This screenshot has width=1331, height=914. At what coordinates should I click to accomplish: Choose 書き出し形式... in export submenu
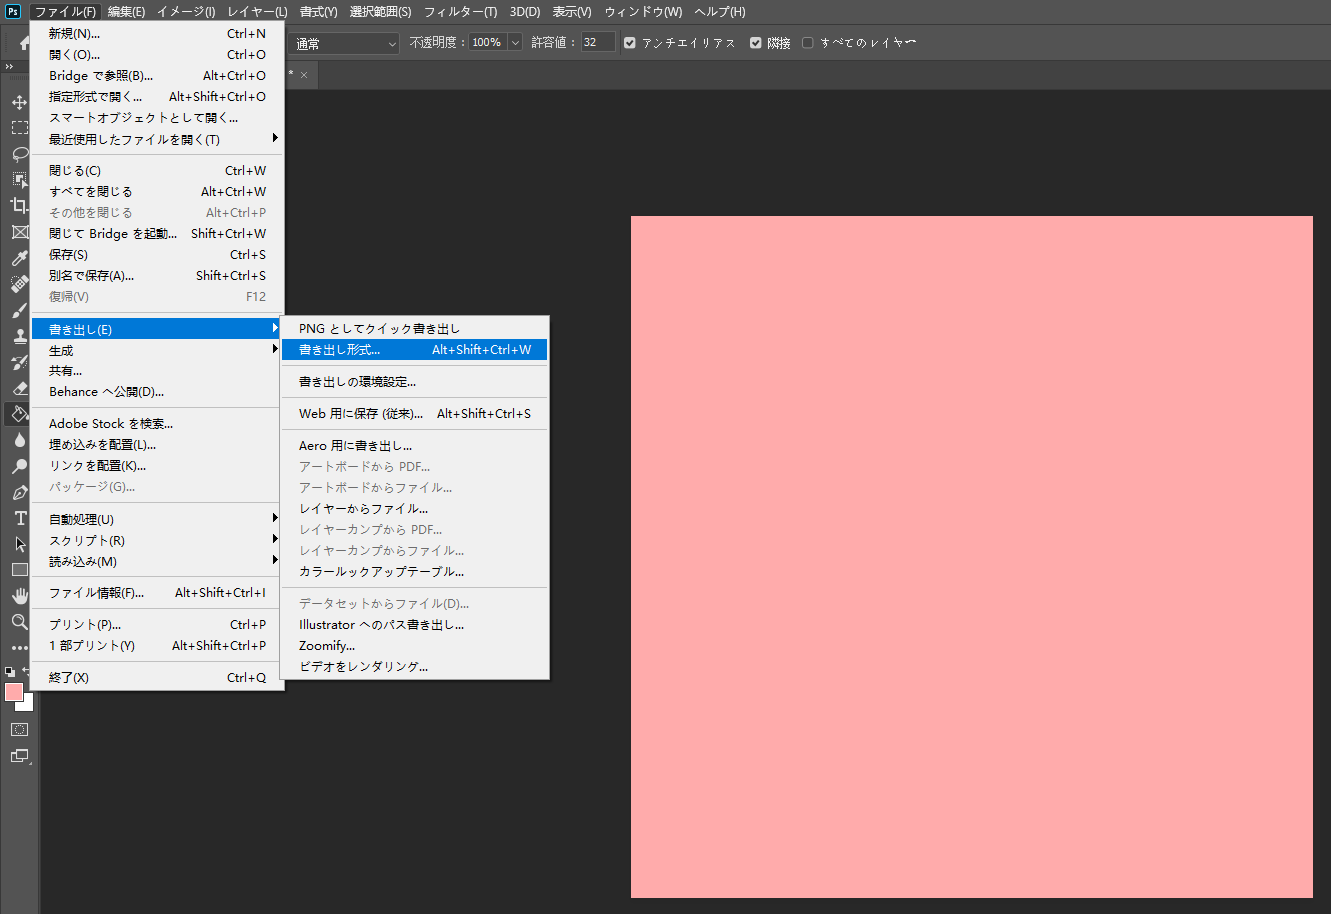click(x=415, y=350)
